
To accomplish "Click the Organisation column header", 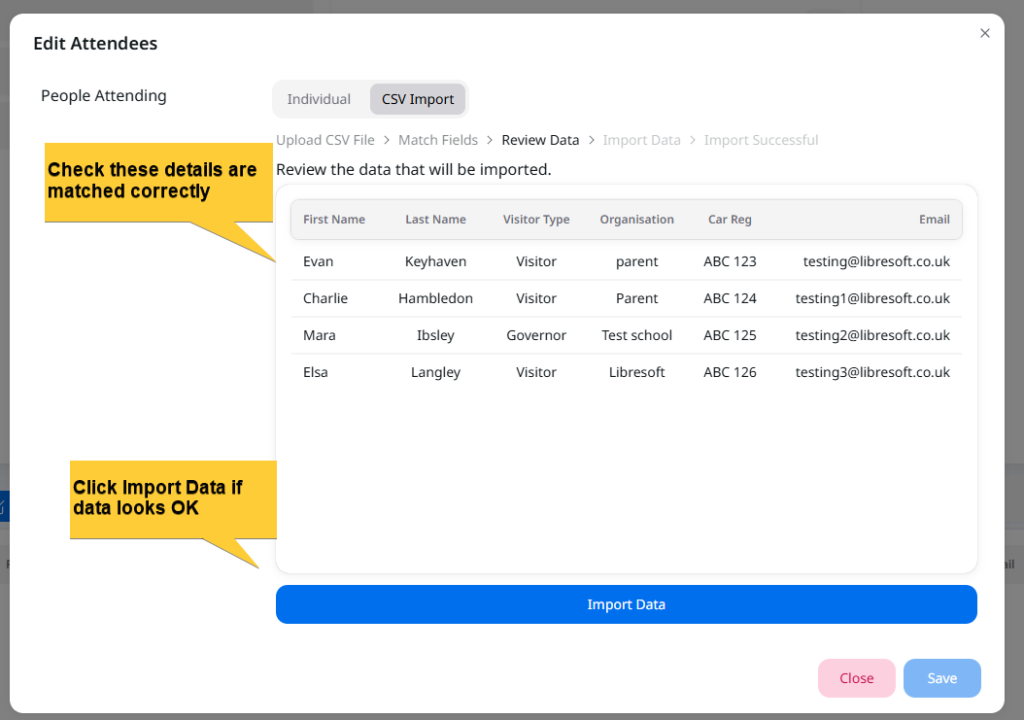I will click(x=637, y=219).
